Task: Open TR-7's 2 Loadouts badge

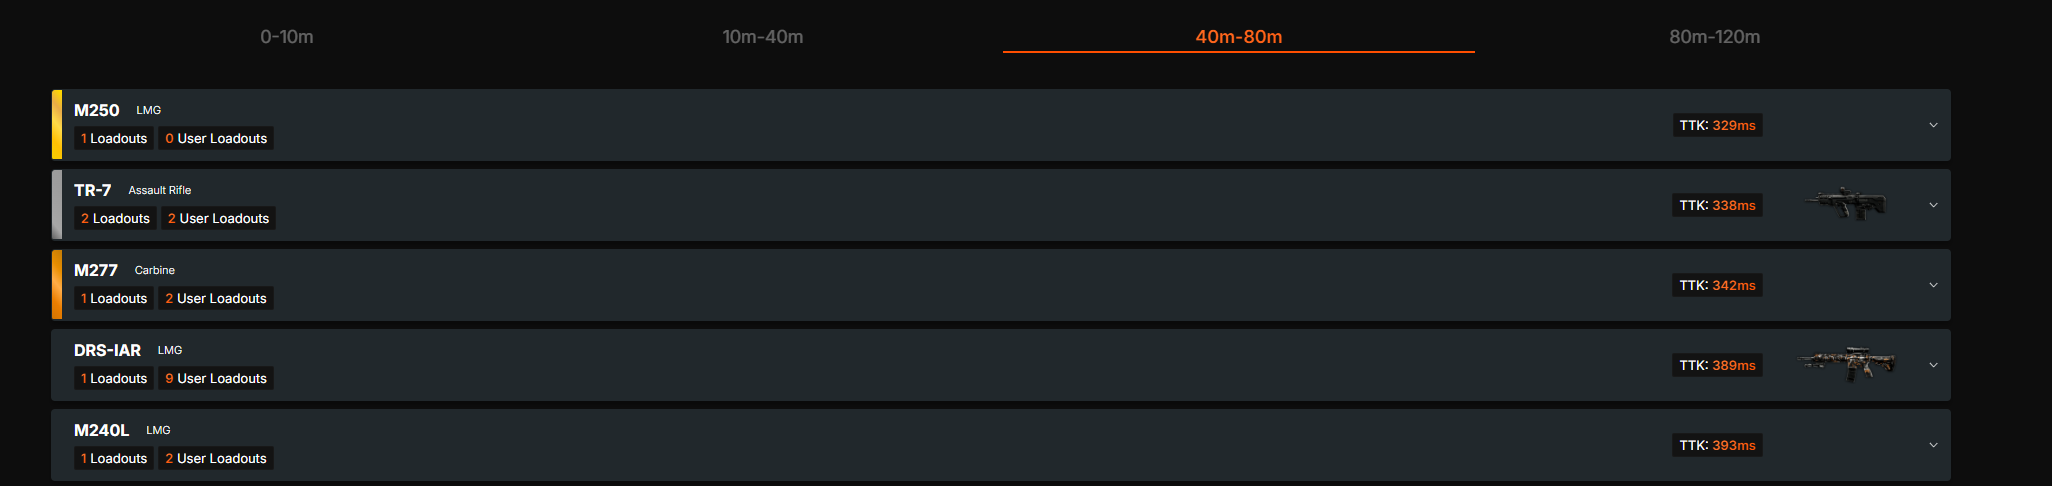Action: tap(115, 219)
